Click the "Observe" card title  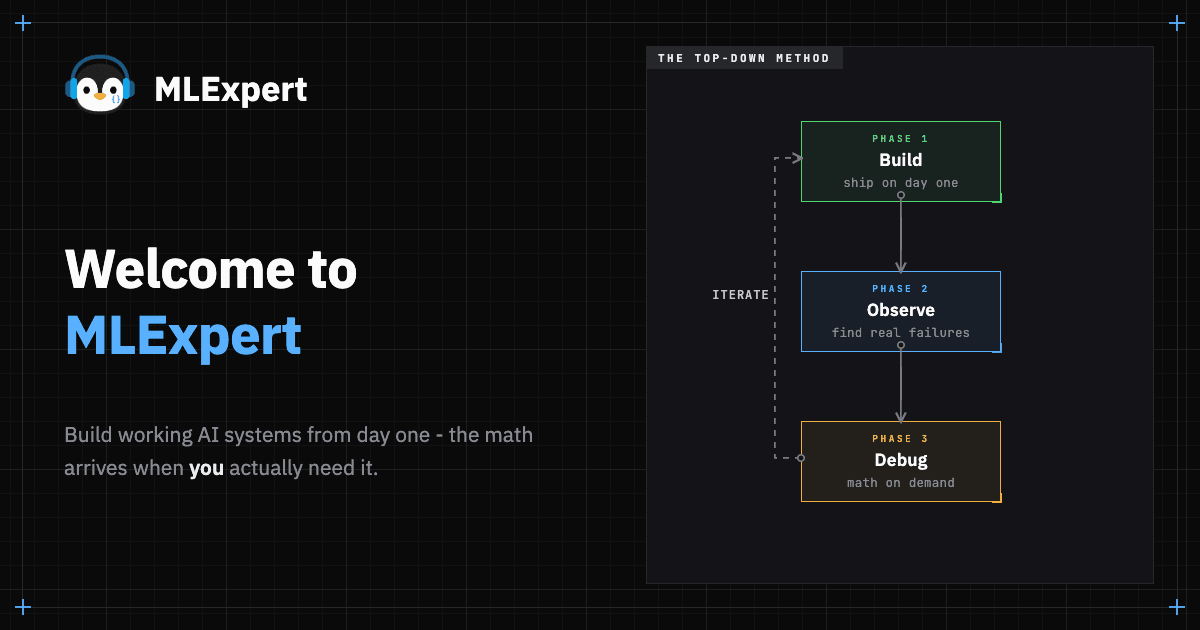click(901, 310)
